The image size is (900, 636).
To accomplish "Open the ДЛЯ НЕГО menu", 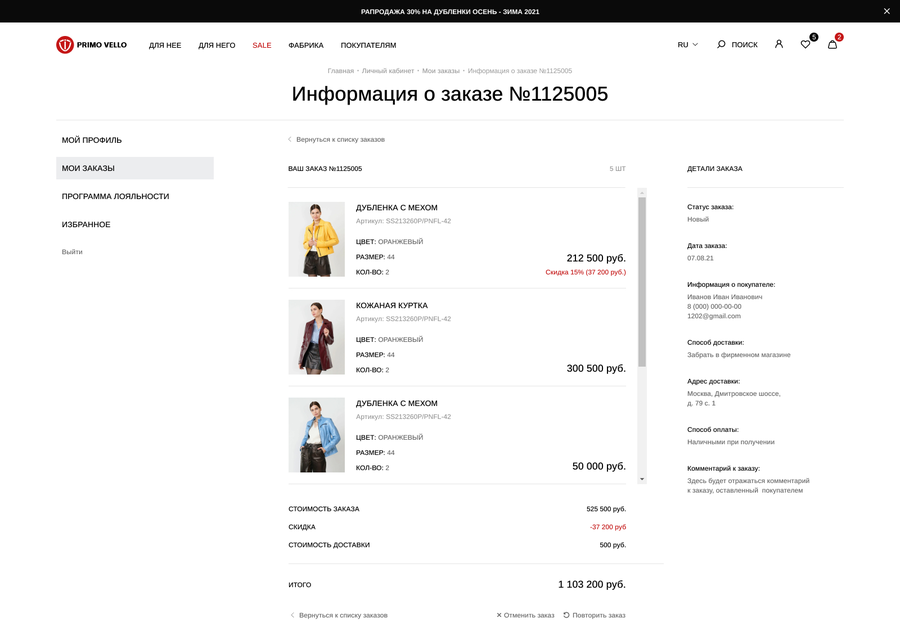I will (216, 45).
